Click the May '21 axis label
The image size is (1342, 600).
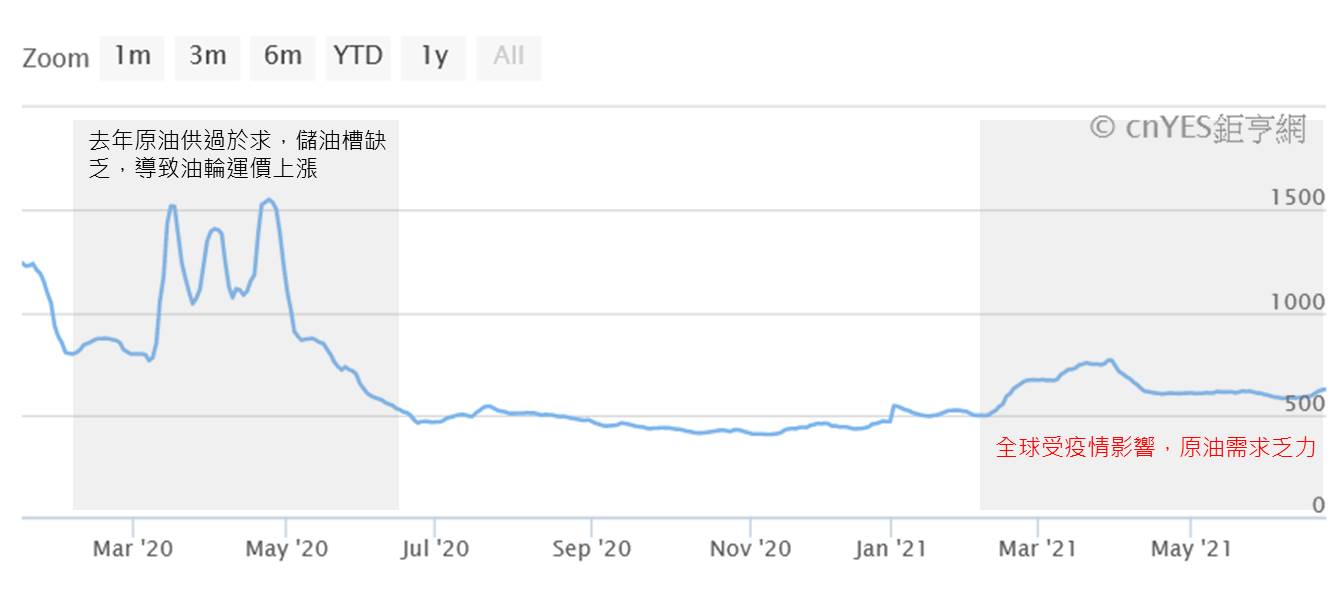[1192, 548]
